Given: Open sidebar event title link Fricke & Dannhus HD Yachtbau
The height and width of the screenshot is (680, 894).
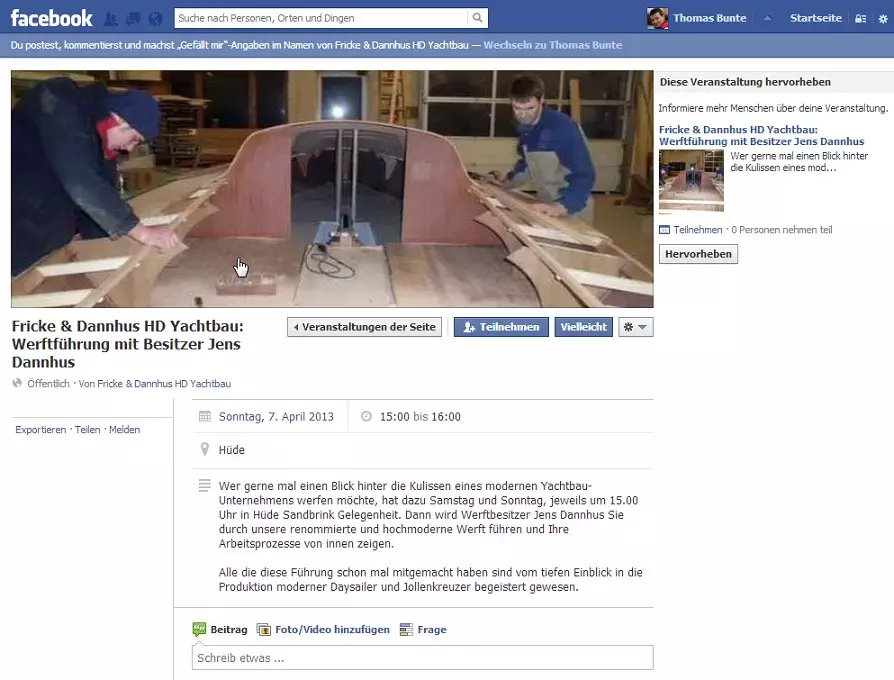Looking at the screenshot, I should click(x=761, y=136).
